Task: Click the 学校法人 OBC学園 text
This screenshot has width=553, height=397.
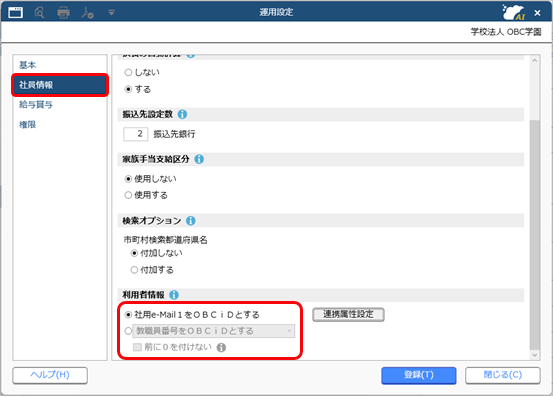Action: coord(506,32)
